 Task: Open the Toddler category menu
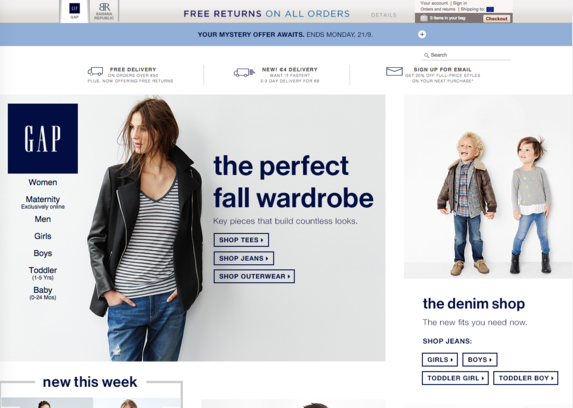click(43, 273)
